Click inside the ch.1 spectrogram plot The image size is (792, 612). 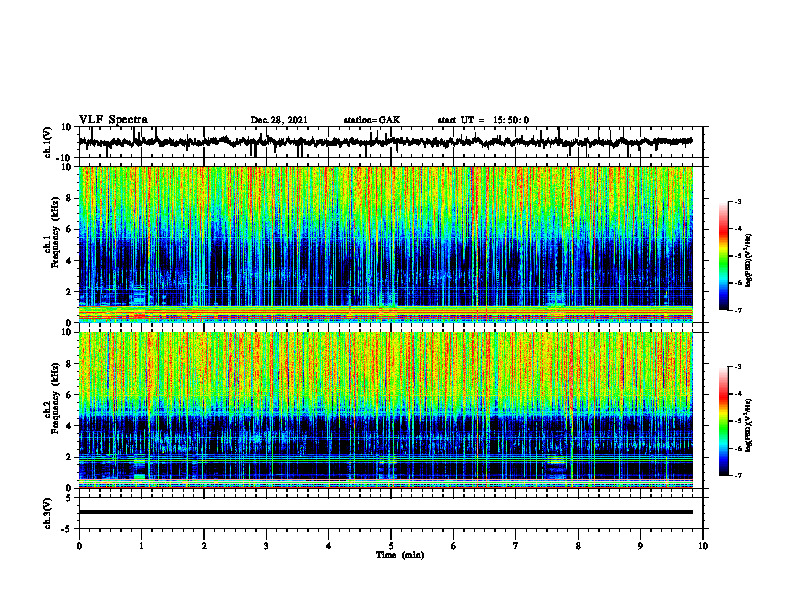tap(386, 244)
